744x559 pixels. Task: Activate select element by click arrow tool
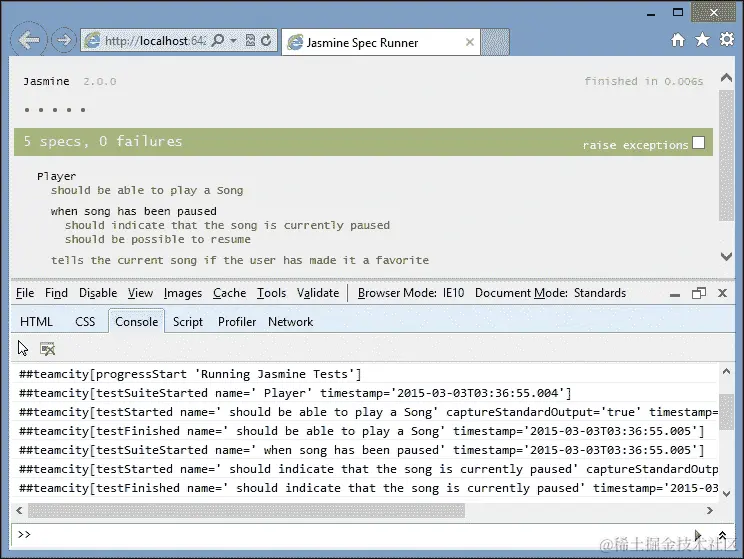point(23,349)
